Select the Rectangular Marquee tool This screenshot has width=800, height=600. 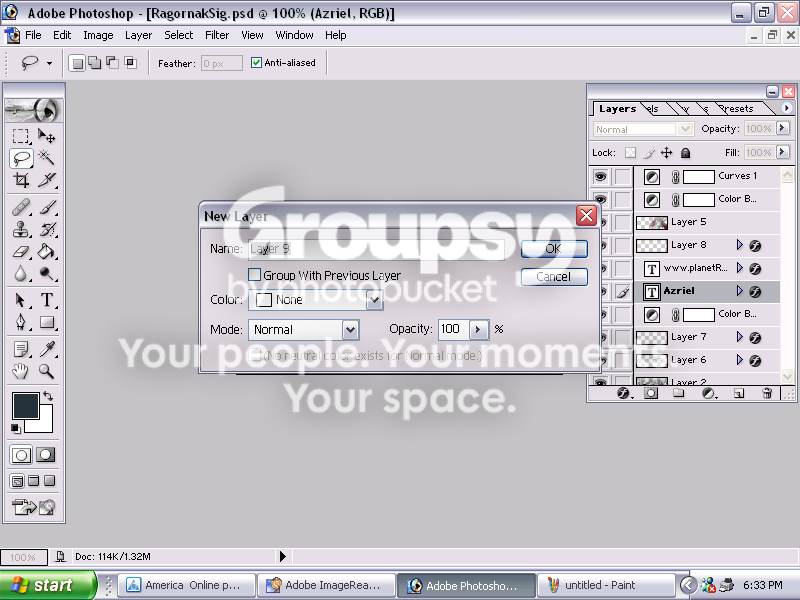[x=21, y=136]
